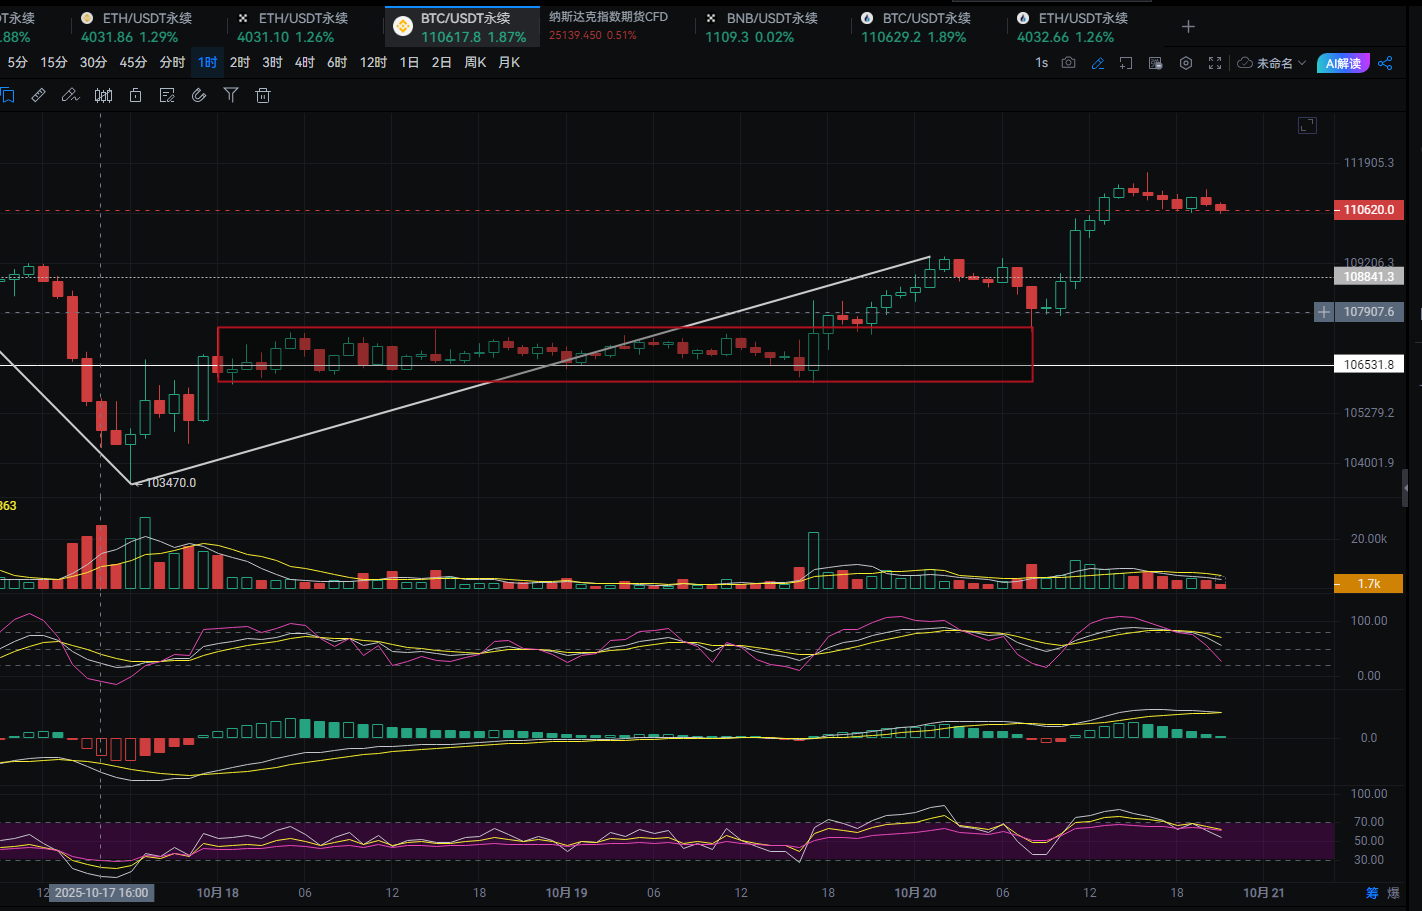The height and width of the screenshot is (911, 1422).
Task: Click the trash icon to delete drawings
Action: (263, 95)
